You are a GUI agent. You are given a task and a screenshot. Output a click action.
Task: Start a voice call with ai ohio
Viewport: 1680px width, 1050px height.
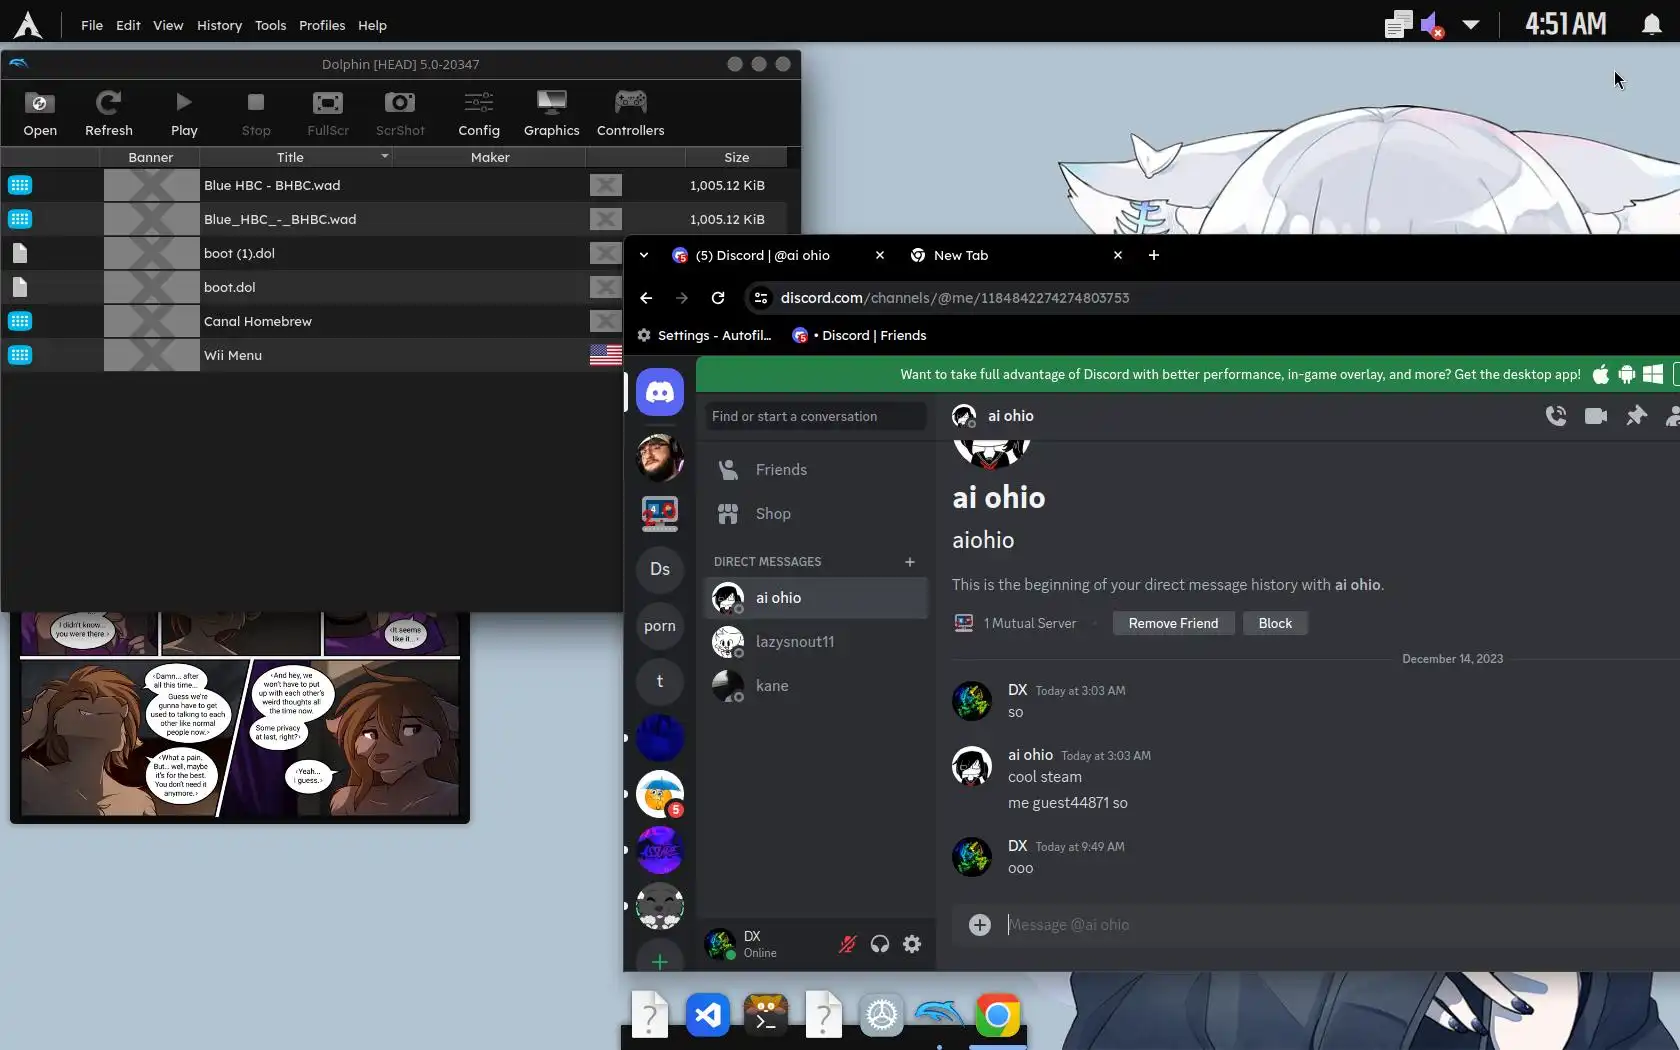[1555, 416]
